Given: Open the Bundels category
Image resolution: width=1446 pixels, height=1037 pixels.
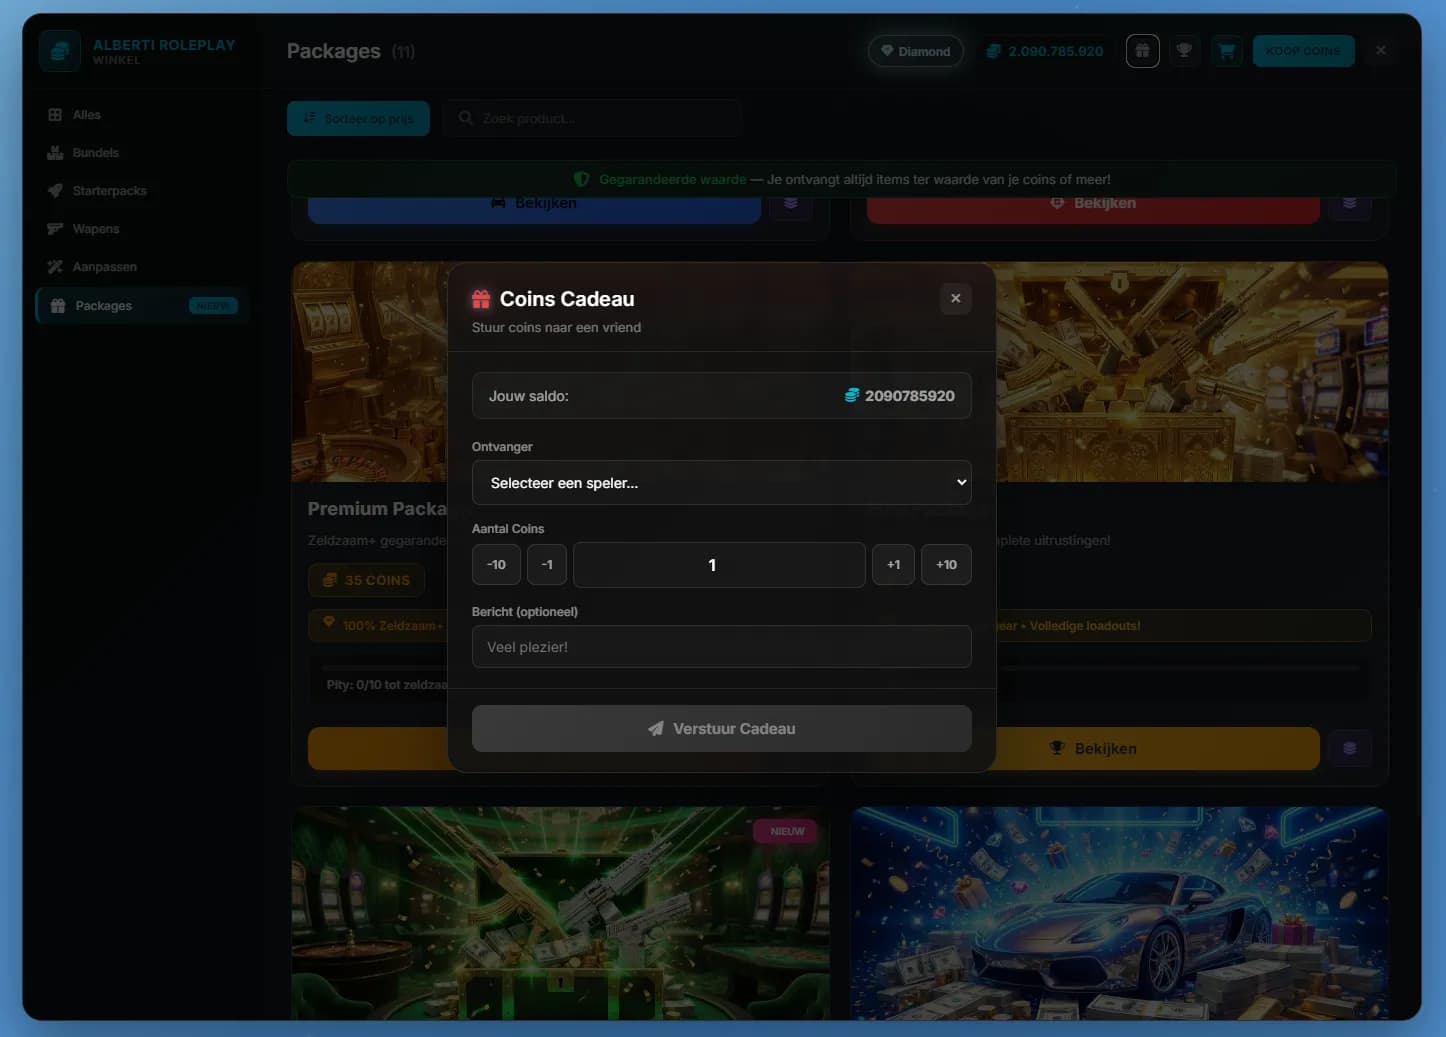Looking at the screenshot, I should tap(141, 153).
